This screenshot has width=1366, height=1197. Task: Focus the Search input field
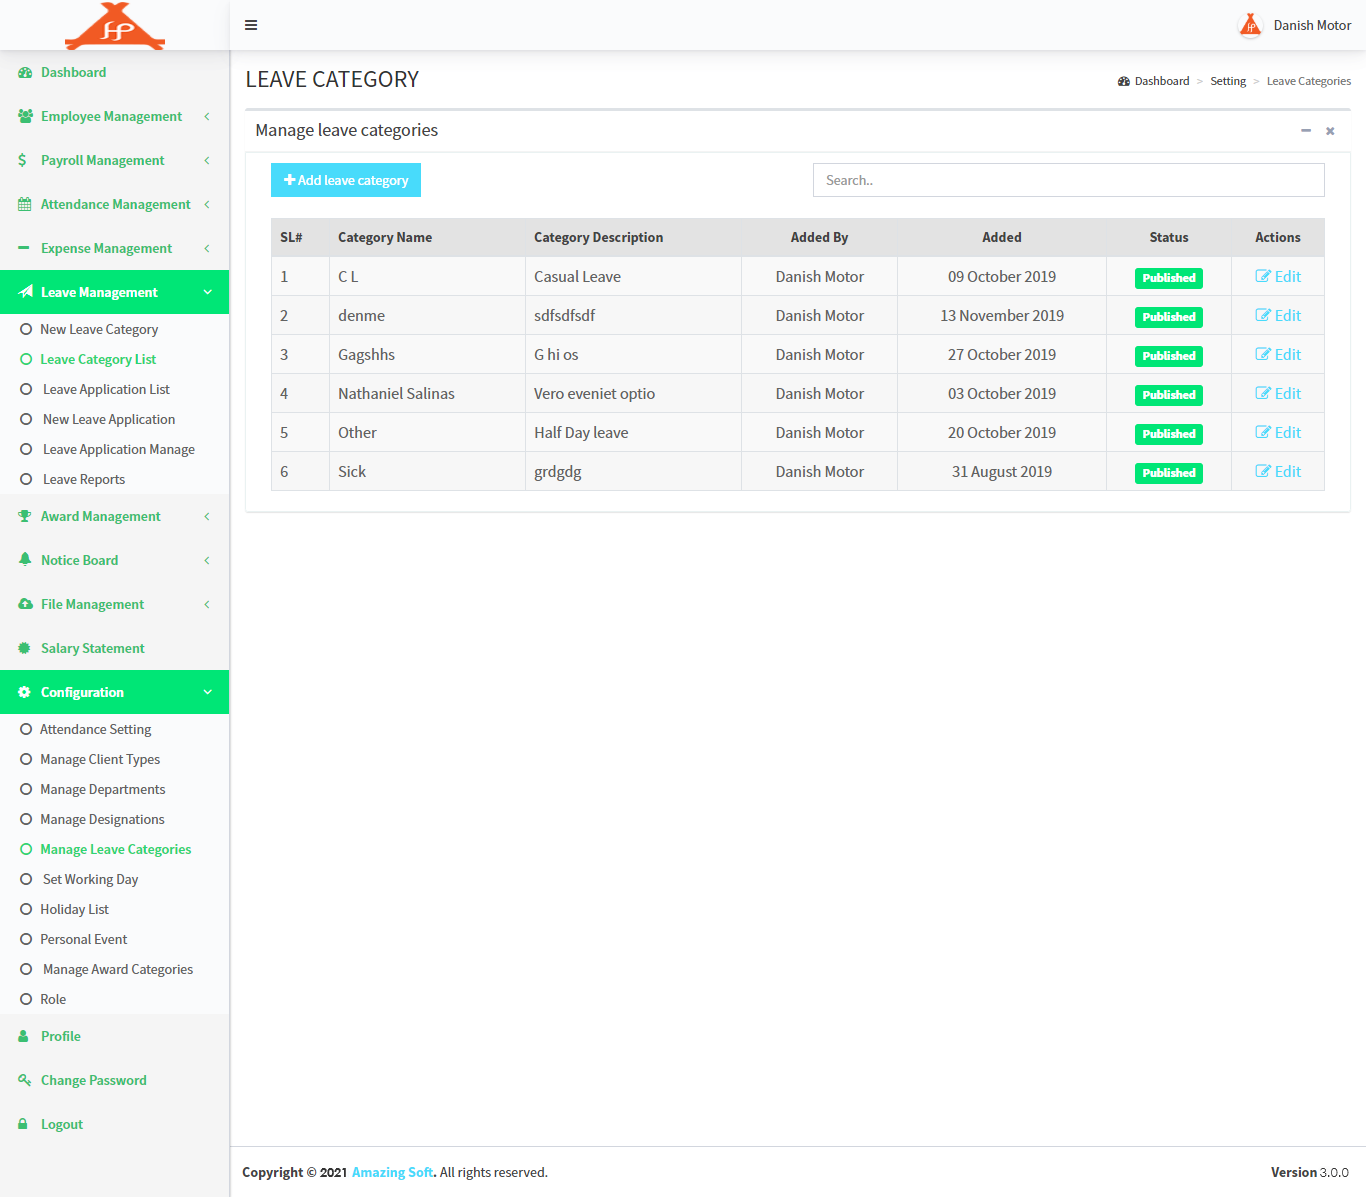click(x=1068, y=180)
